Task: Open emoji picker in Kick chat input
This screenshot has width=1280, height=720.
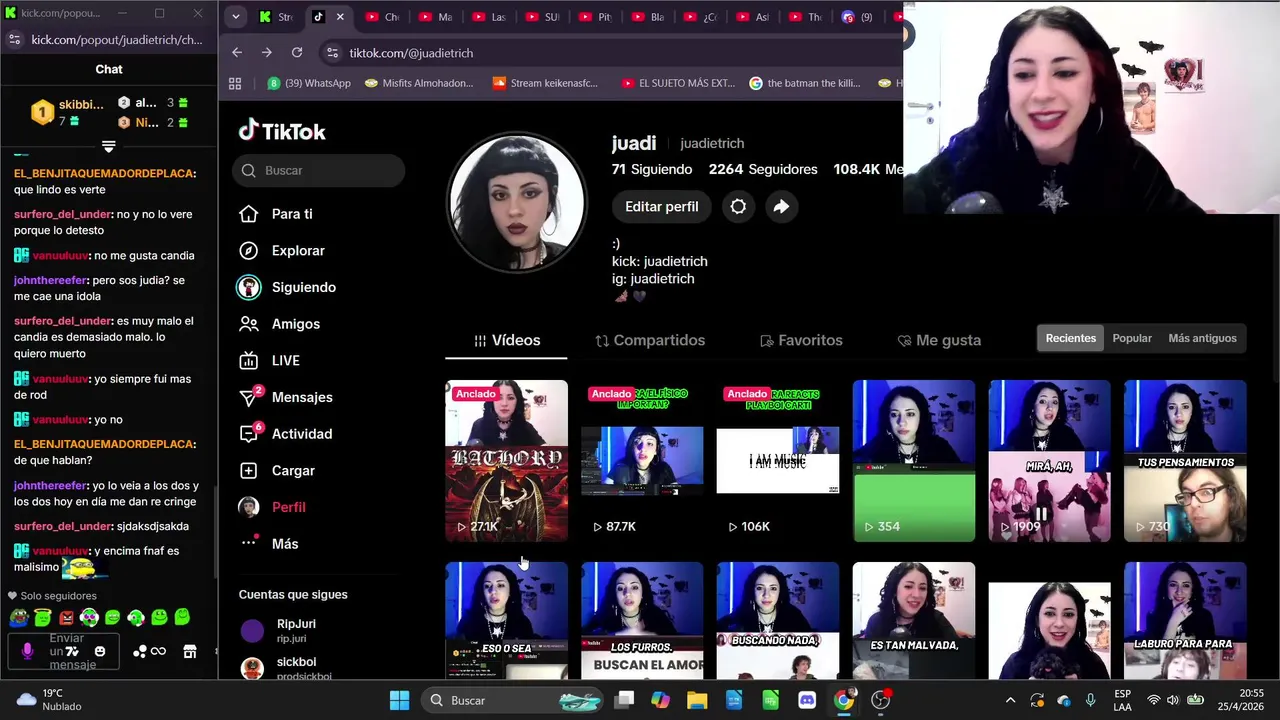Action: coord(99,651)
